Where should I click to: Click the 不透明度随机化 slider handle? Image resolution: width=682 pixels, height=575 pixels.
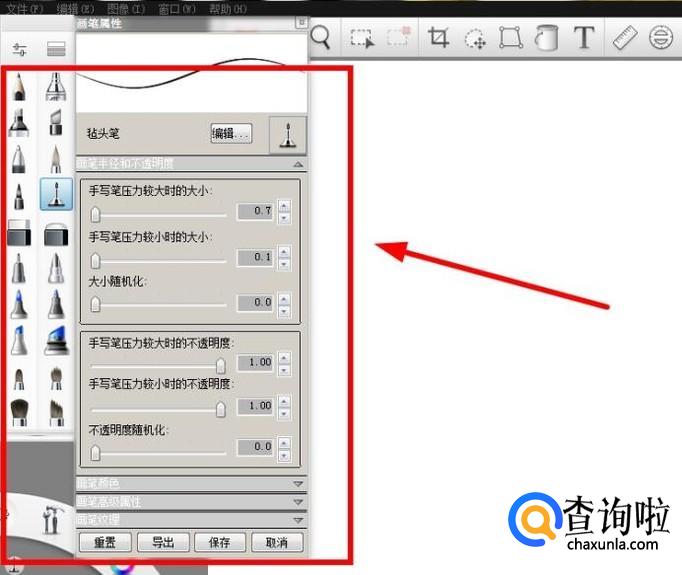(95, 453)
